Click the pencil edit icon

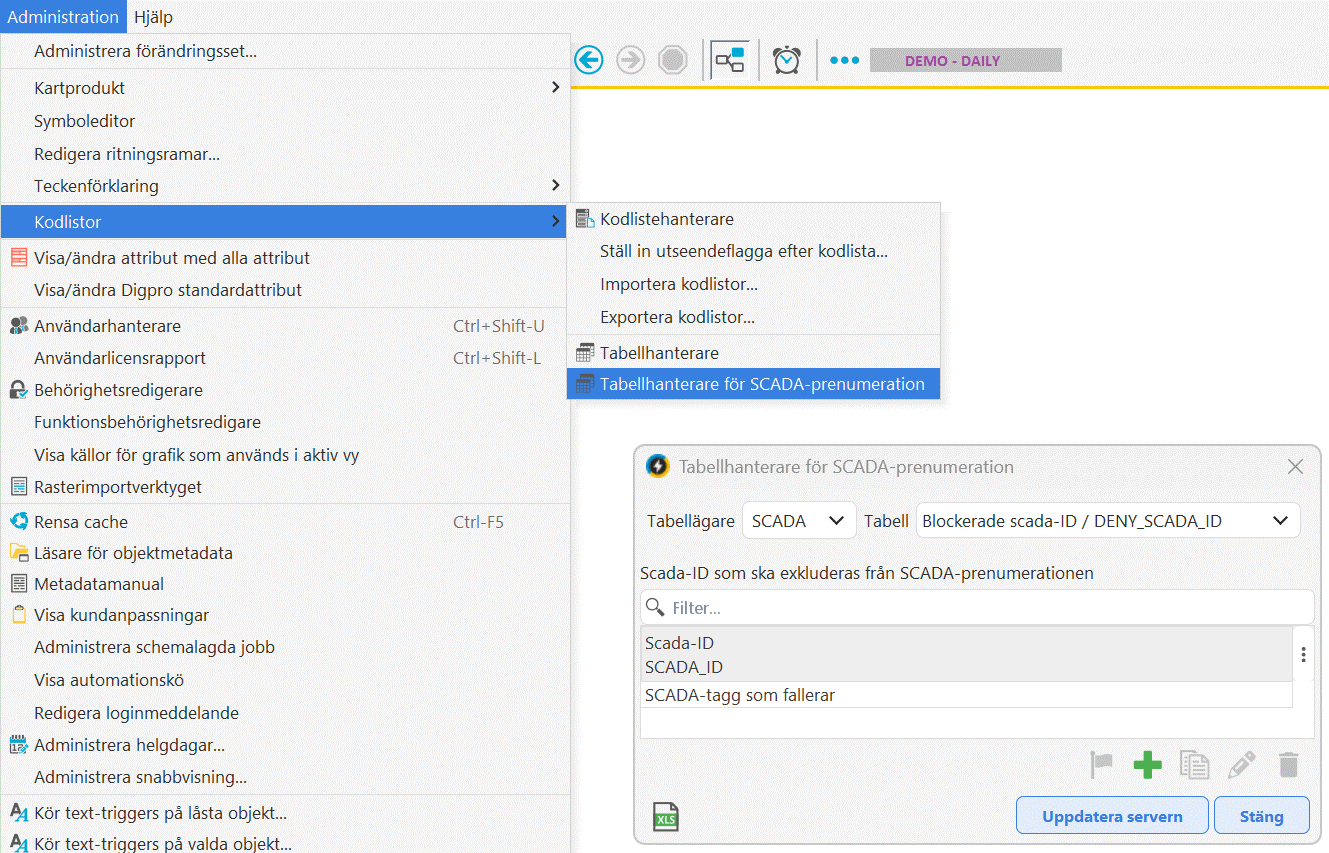(1241, 766)
